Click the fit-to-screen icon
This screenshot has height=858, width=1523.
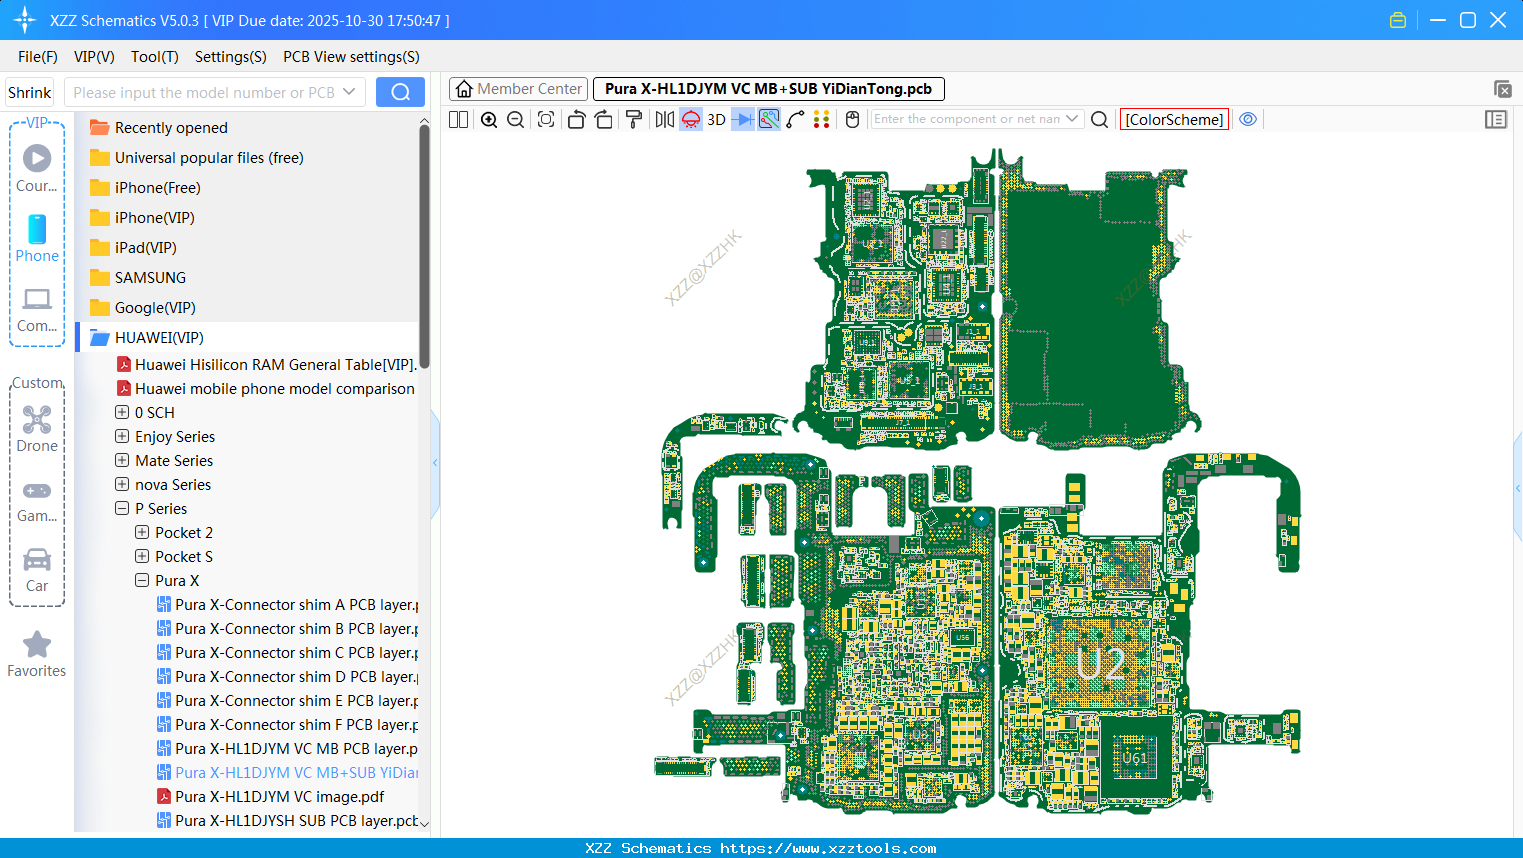pyautogui.click(x=546, y=120)
